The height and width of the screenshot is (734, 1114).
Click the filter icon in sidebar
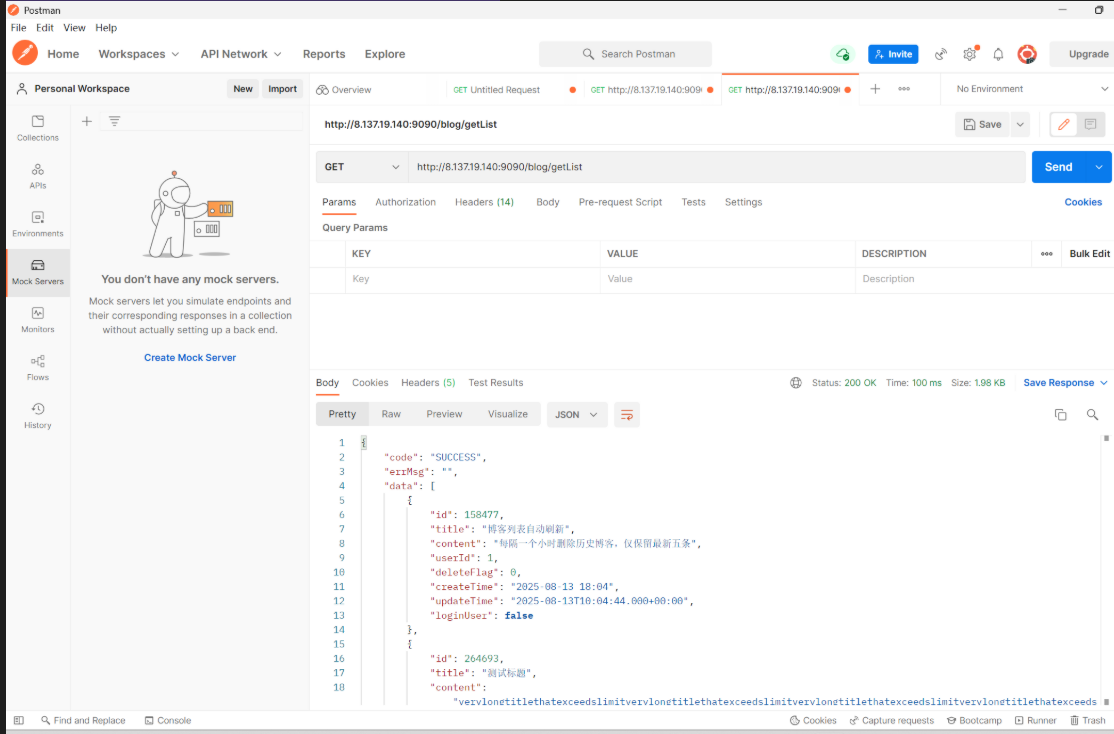coord(114,122)
